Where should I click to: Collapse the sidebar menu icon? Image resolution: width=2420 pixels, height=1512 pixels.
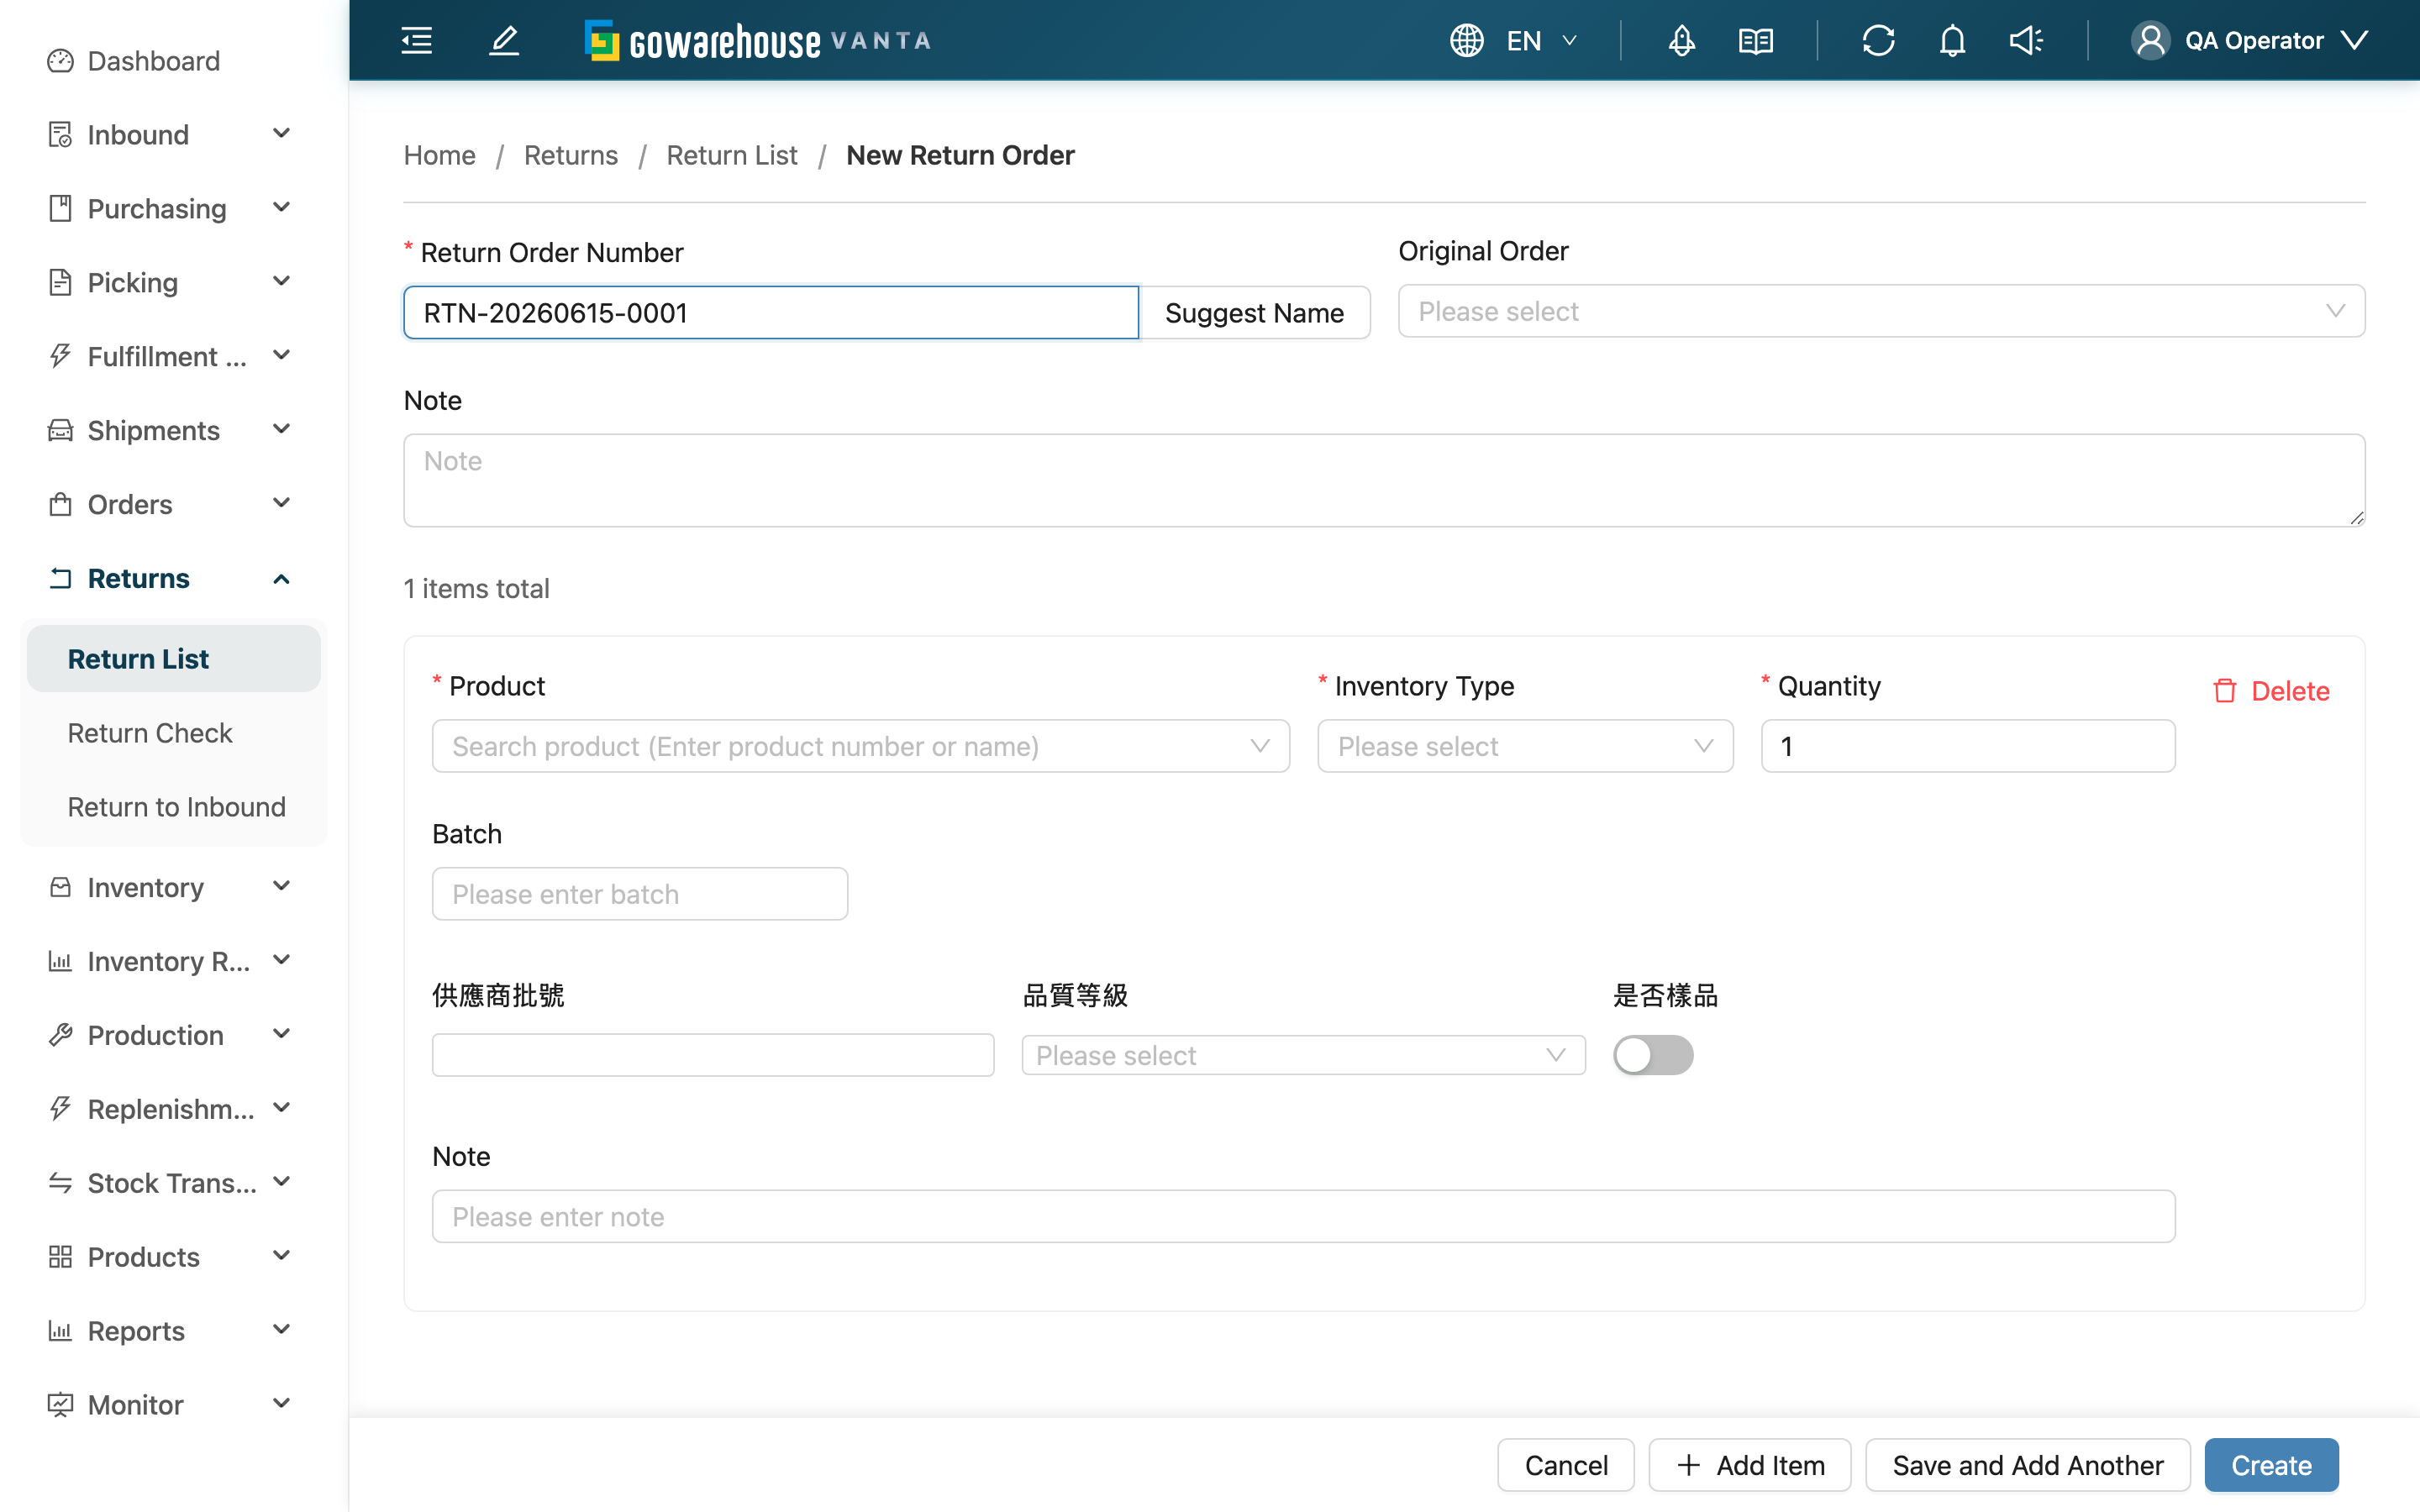[416, 40]
